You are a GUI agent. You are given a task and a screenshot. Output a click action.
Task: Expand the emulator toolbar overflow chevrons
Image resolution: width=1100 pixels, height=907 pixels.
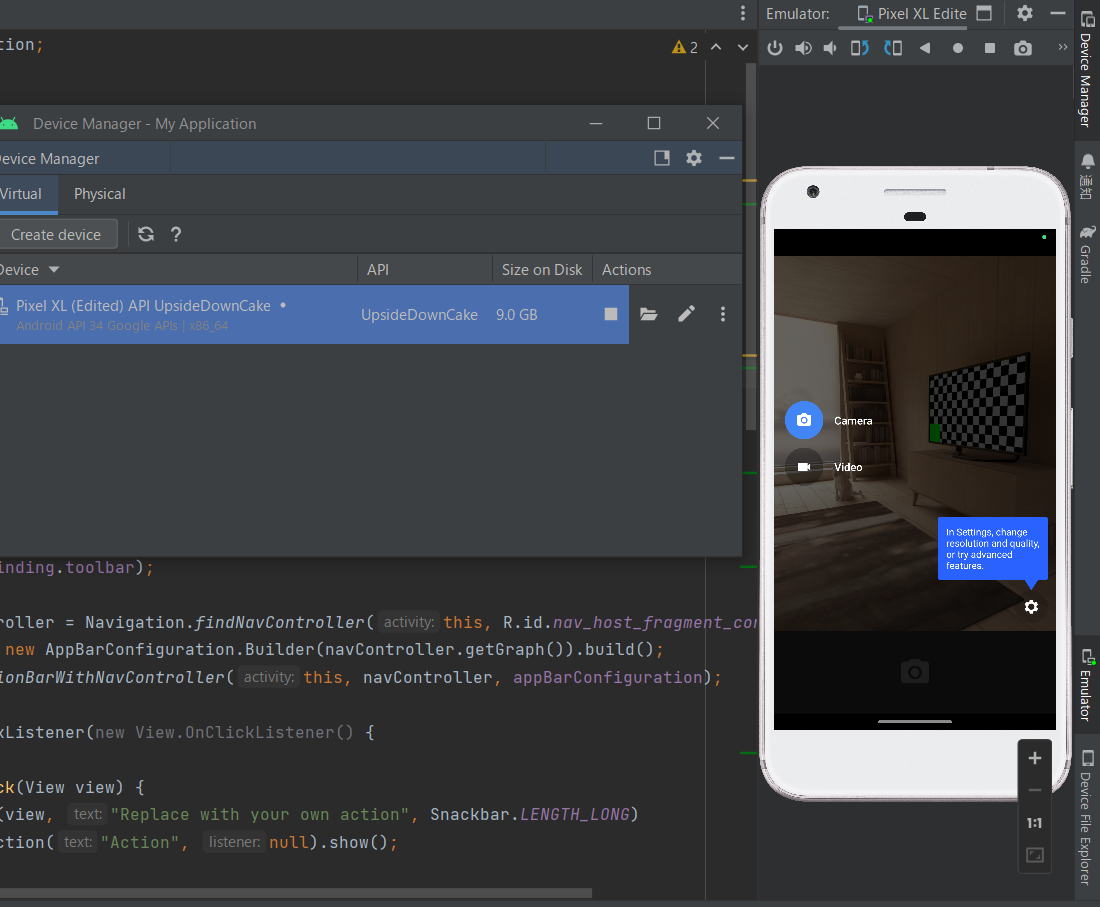(1062, 47)
